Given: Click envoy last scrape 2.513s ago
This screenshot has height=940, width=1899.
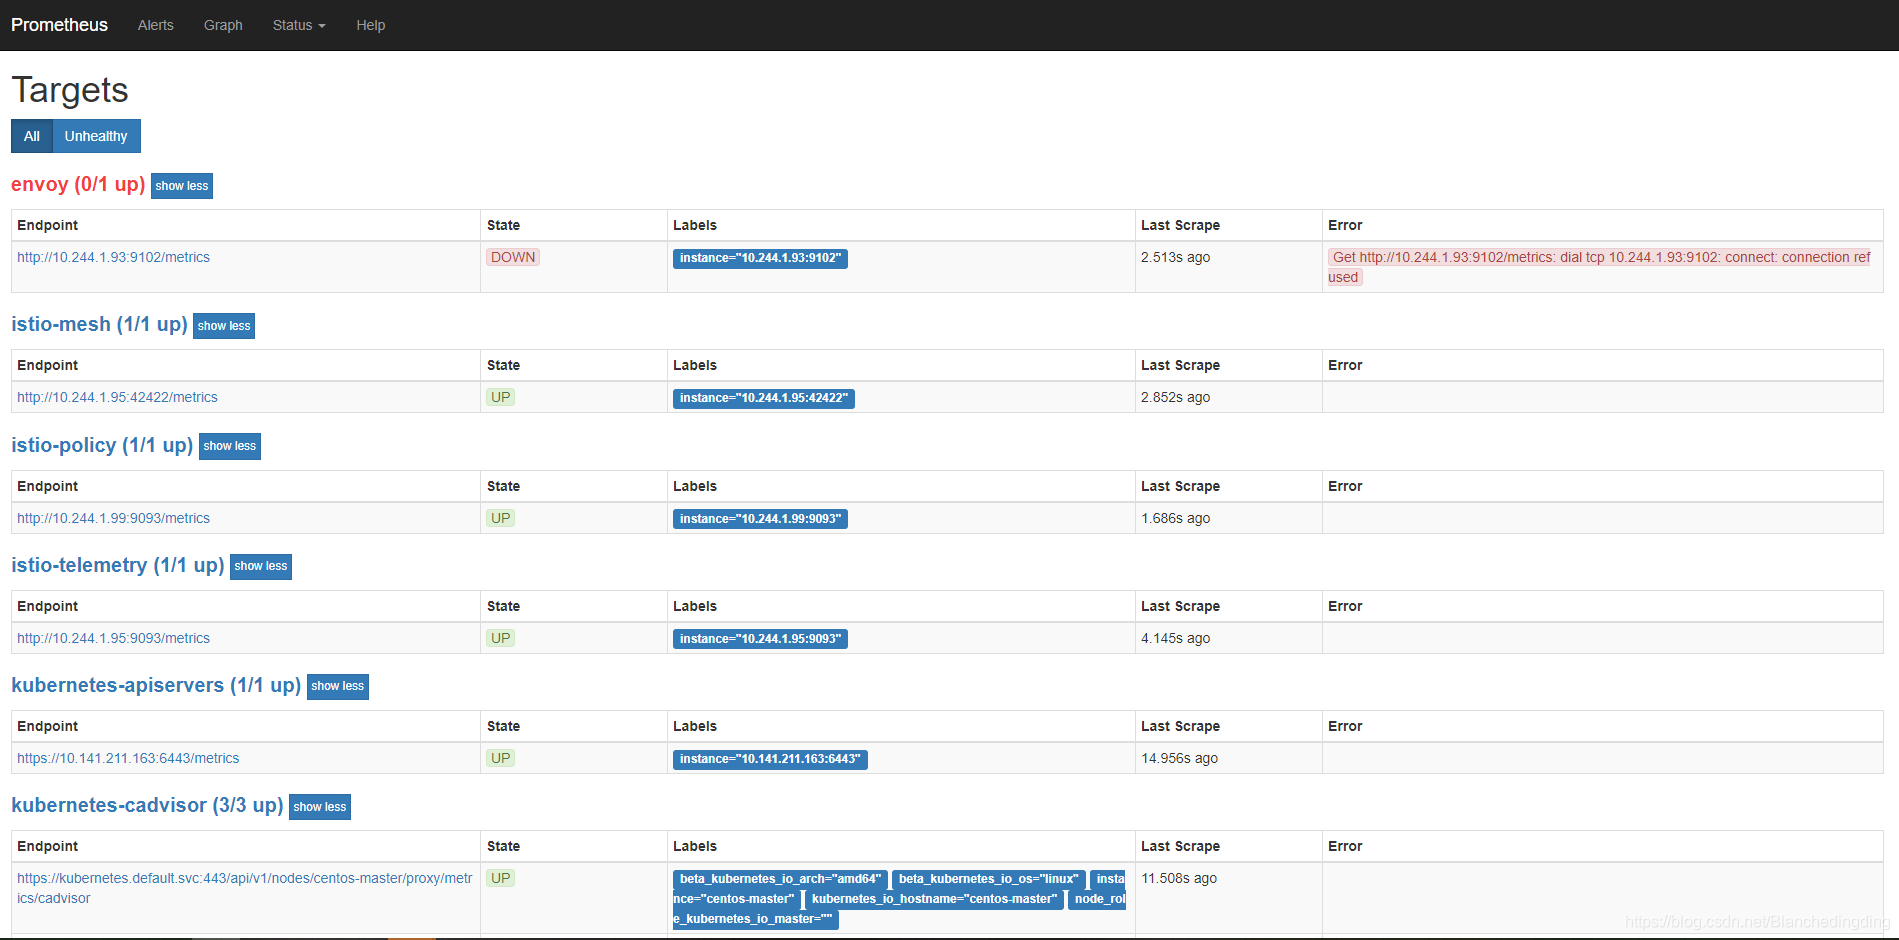Looking at the screenshot, I should [1175, 257].
